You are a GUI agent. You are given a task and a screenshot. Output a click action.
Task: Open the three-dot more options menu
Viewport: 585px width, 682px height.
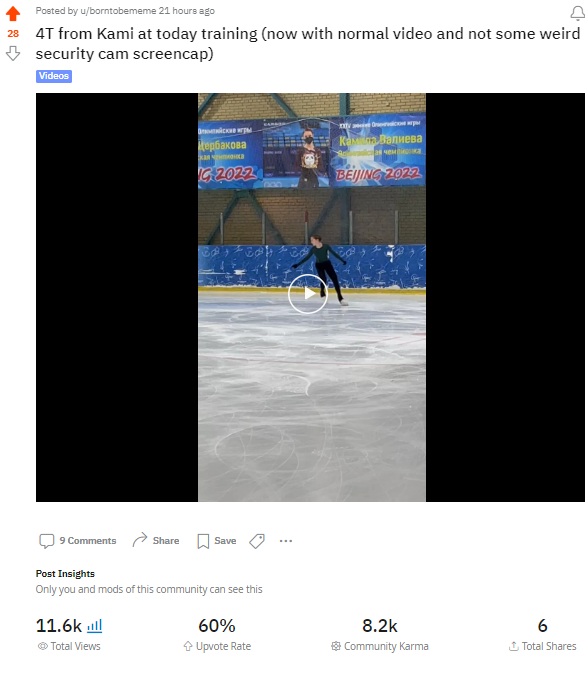[x=286, y=541]
